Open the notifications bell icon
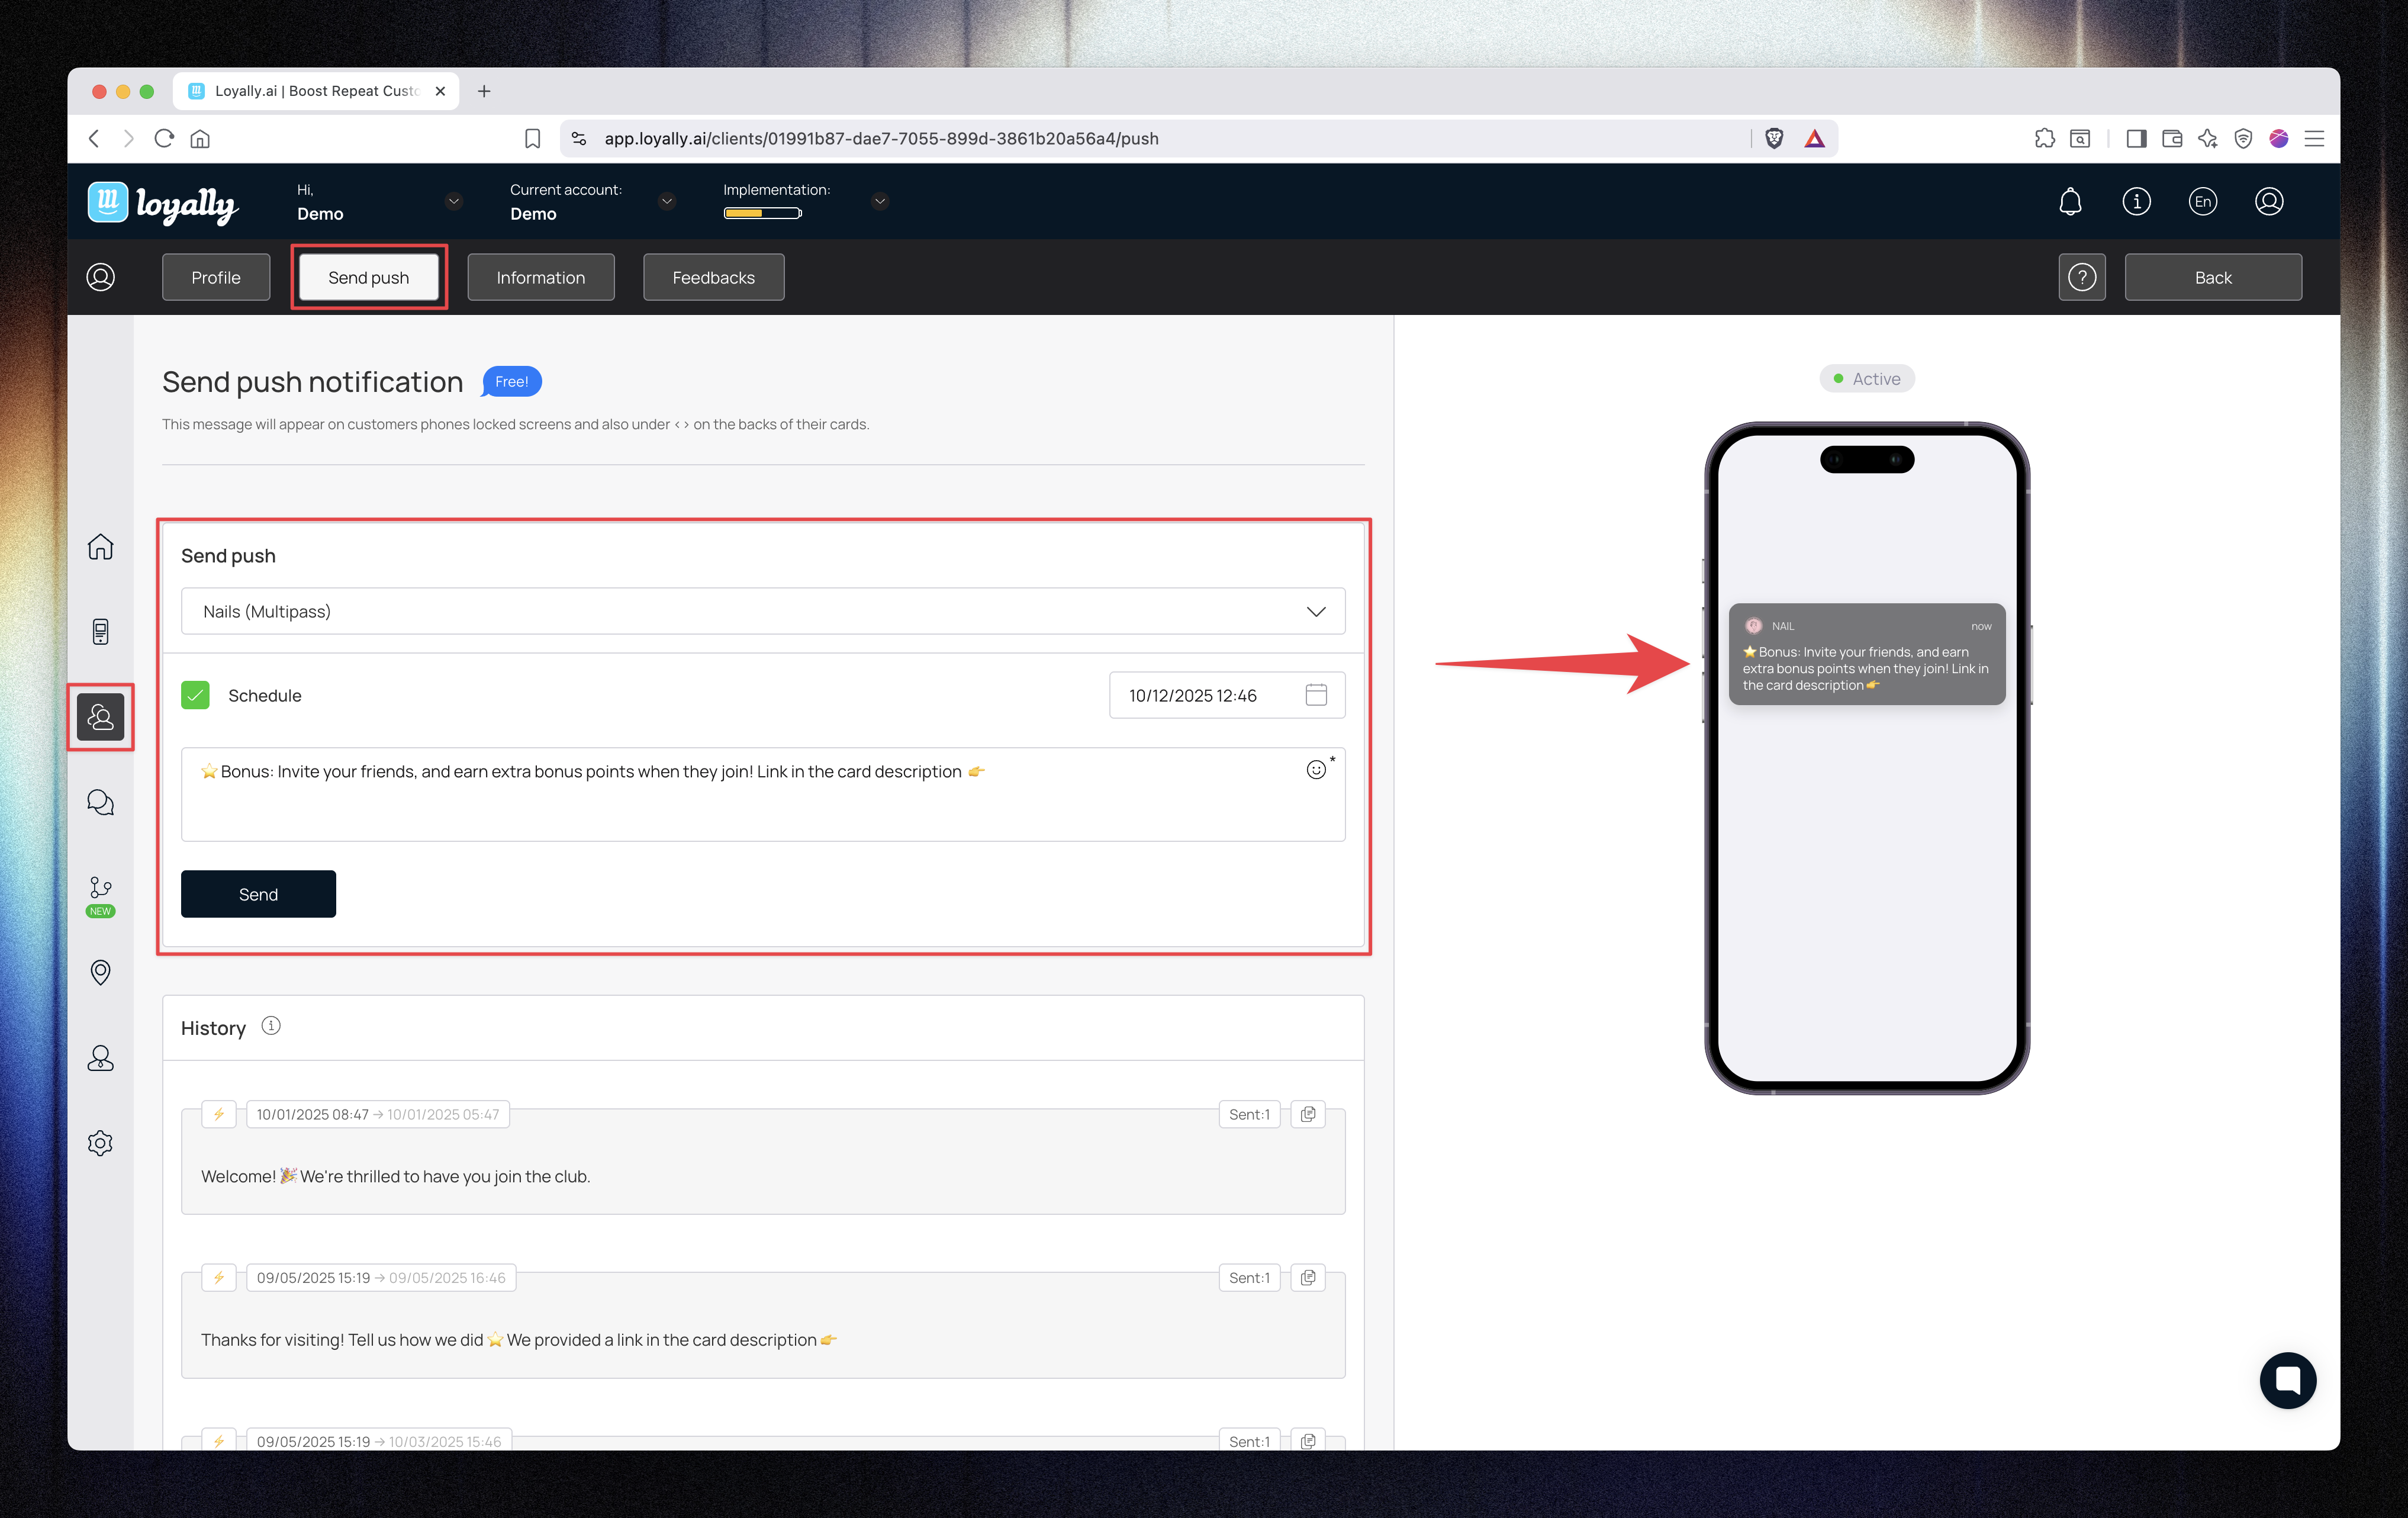The width and height of the screenshot is (2408, 1518). click(2070, 201)
